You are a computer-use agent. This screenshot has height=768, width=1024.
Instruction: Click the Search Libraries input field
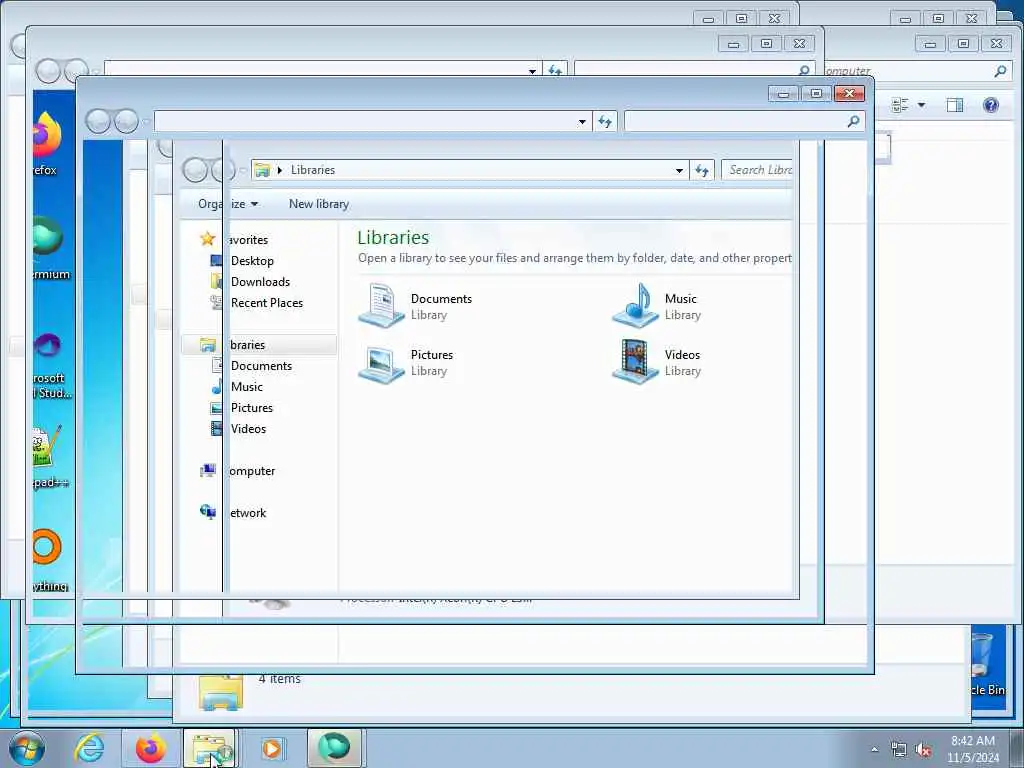tap(757, 170)
